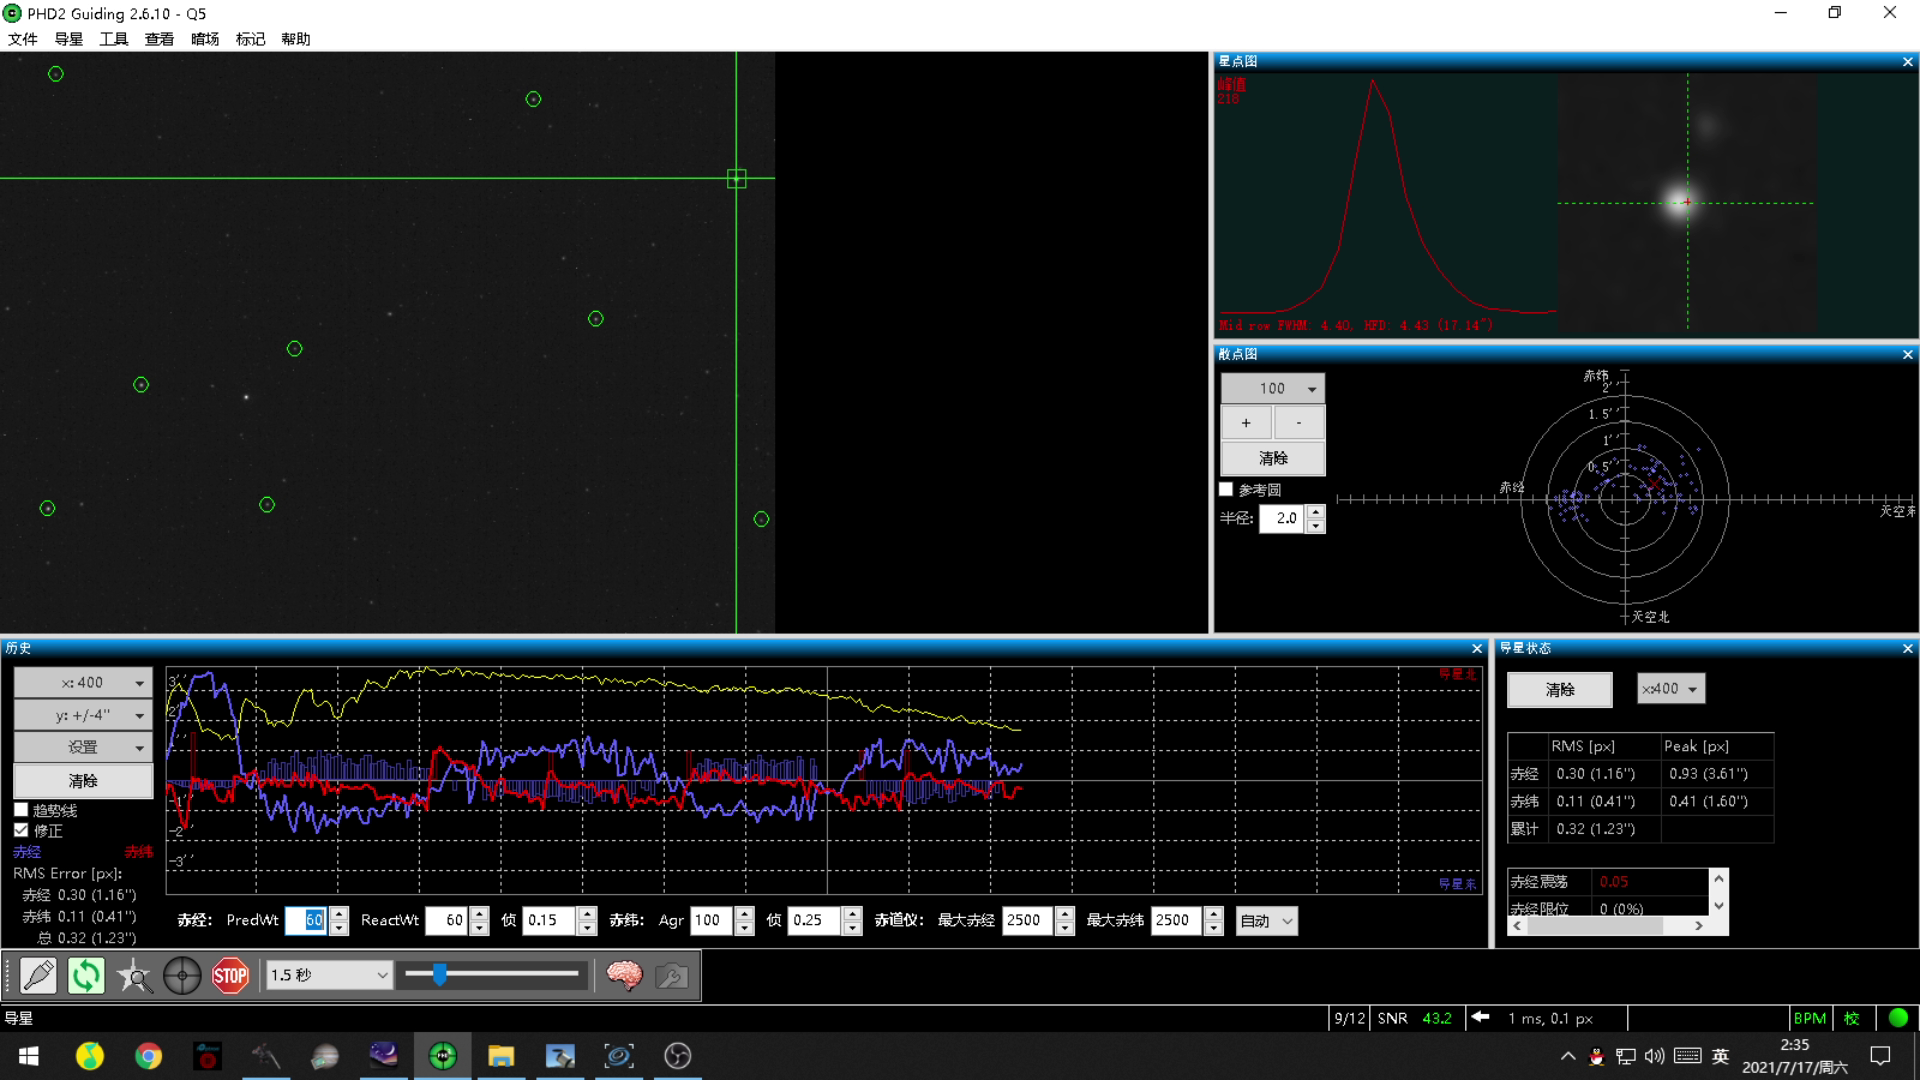The image size is (1920, 1080).
Task: Close the 星点图 star profile panel
Action: point(1907,62)
